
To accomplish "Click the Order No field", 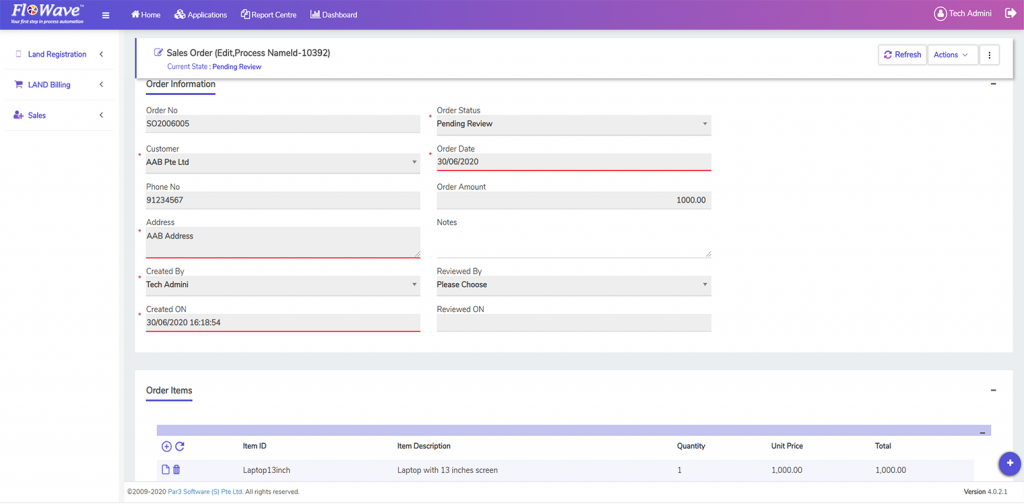I will tap(283, 124).
